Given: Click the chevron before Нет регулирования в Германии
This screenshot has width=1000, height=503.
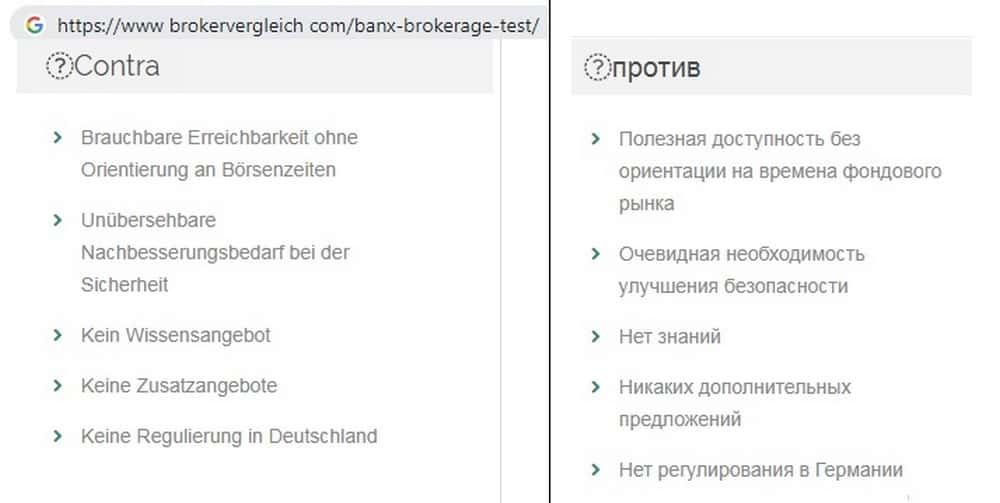Looking at the screenshot, I should [x=596, y=469].
